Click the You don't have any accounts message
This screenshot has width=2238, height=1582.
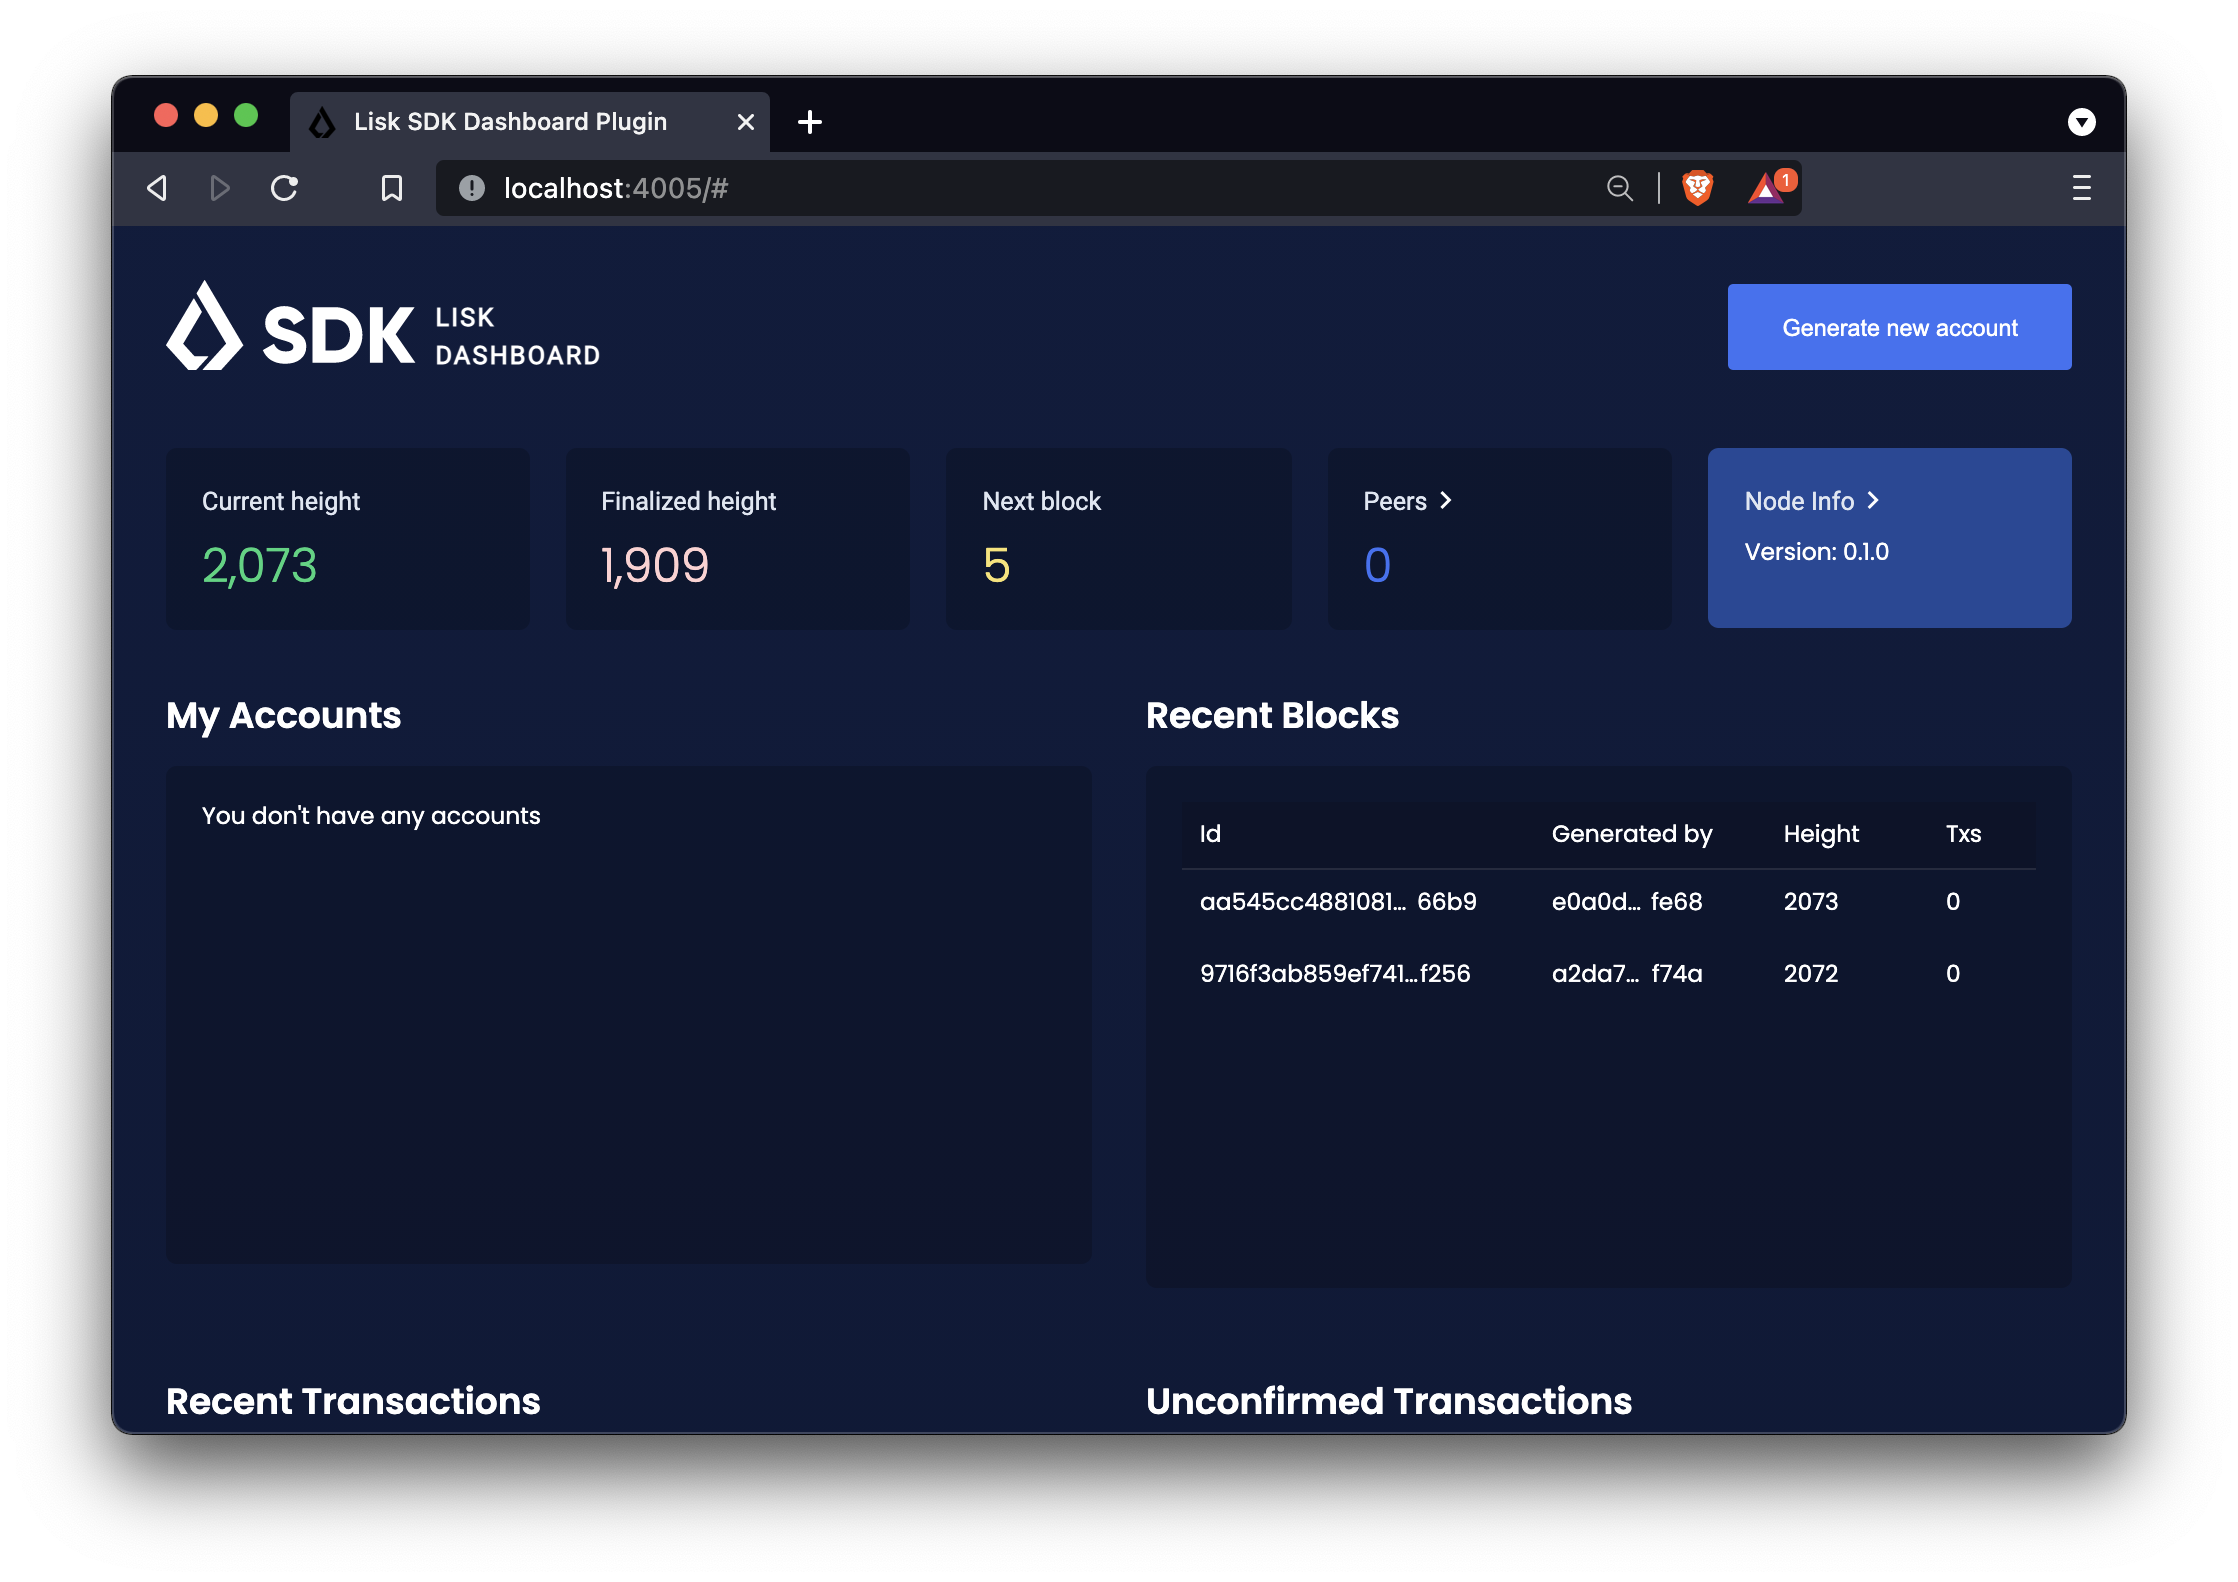point(371,816)
